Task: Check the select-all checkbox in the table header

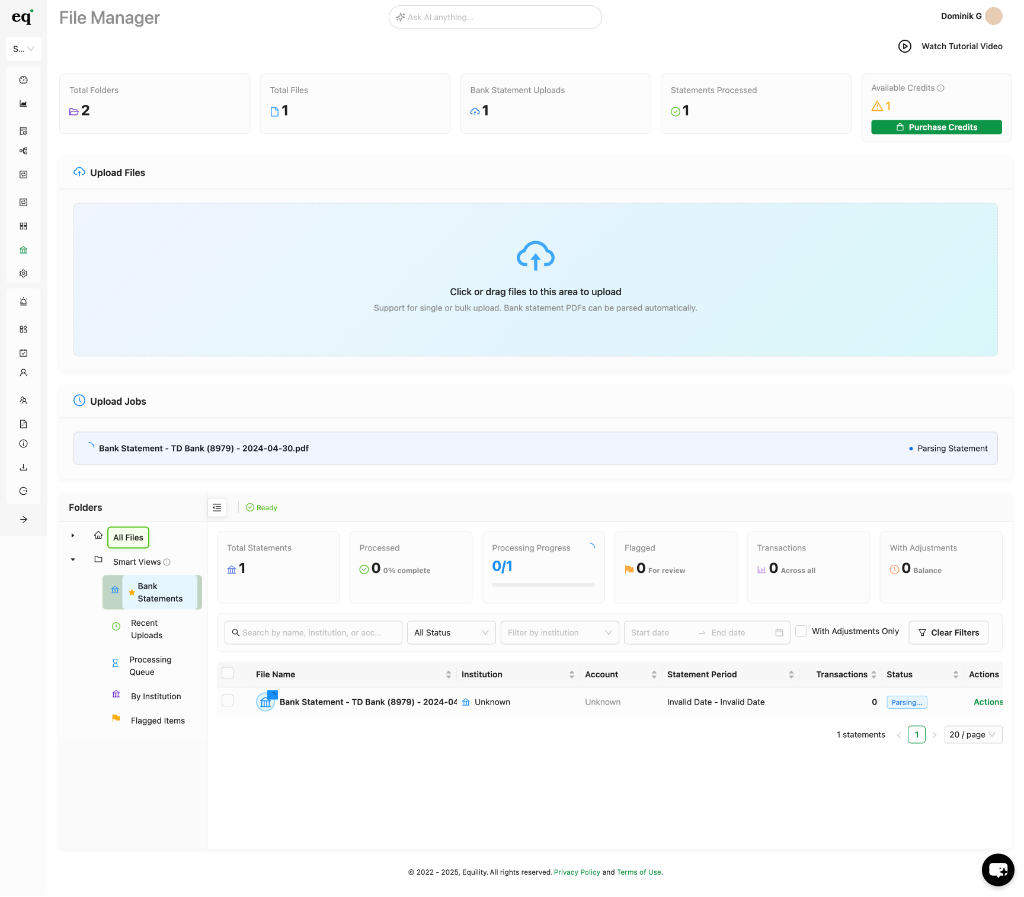Action: click(x=228, y=673)
